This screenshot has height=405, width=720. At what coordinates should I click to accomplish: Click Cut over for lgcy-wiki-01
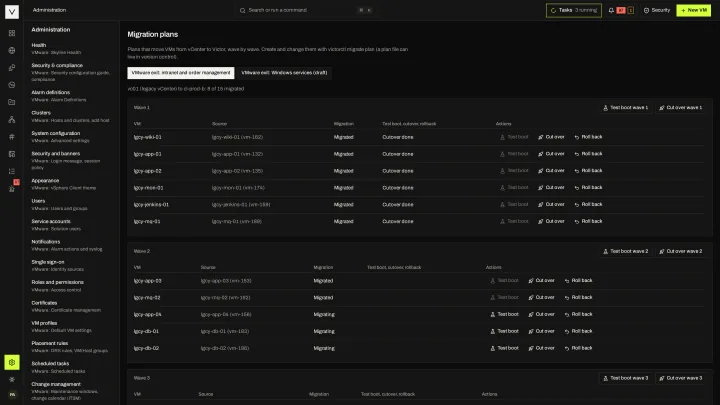551,137
